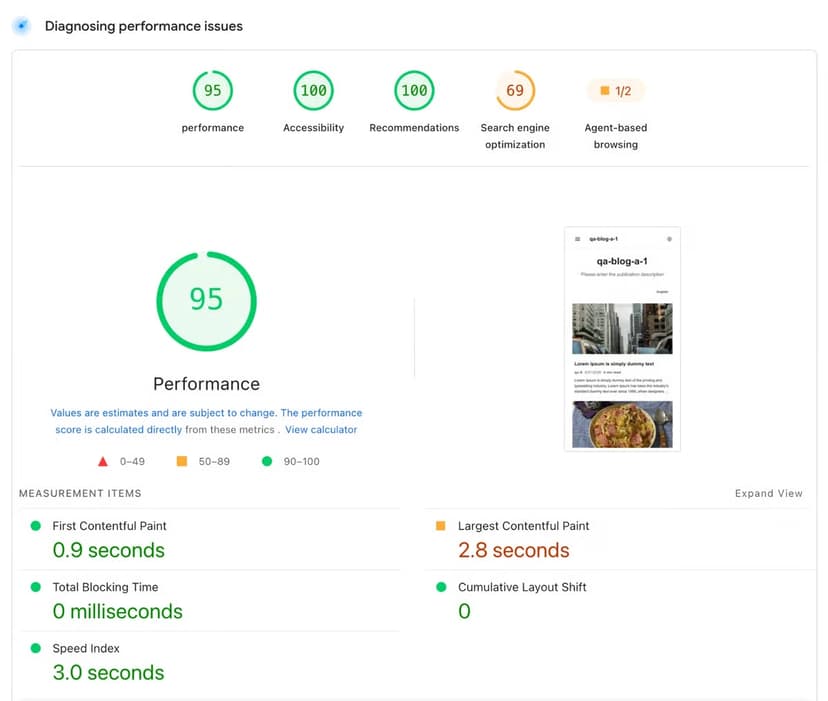This screenshot has height=701, width=828.
Task: Click green dot next to Speed Index
Action: (x=36, y=648)
